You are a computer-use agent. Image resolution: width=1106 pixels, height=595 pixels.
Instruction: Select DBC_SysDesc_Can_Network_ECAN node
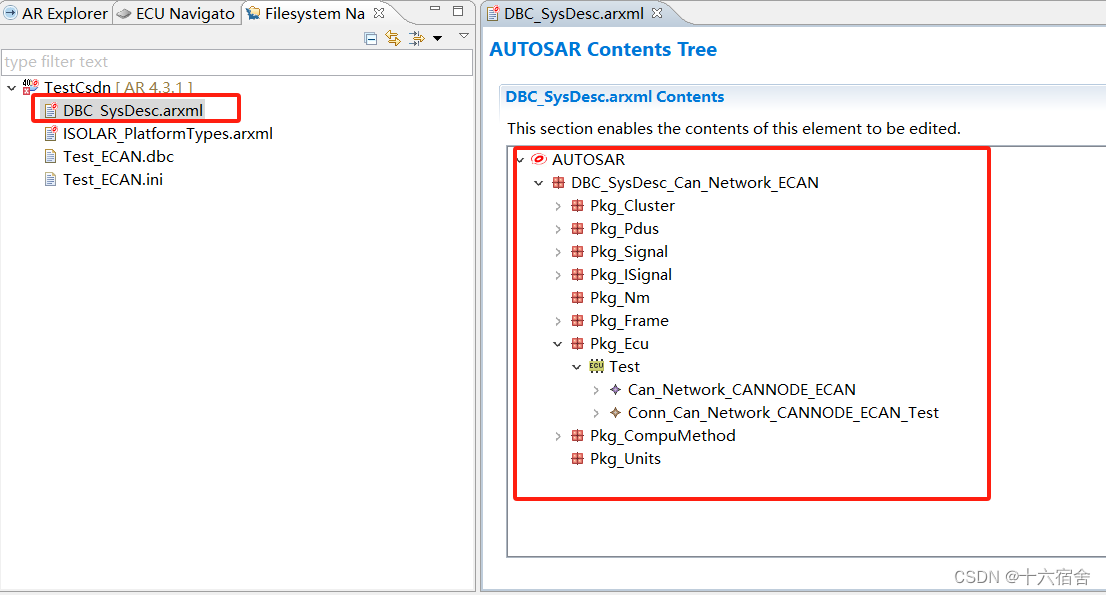(x=694, y=183)
